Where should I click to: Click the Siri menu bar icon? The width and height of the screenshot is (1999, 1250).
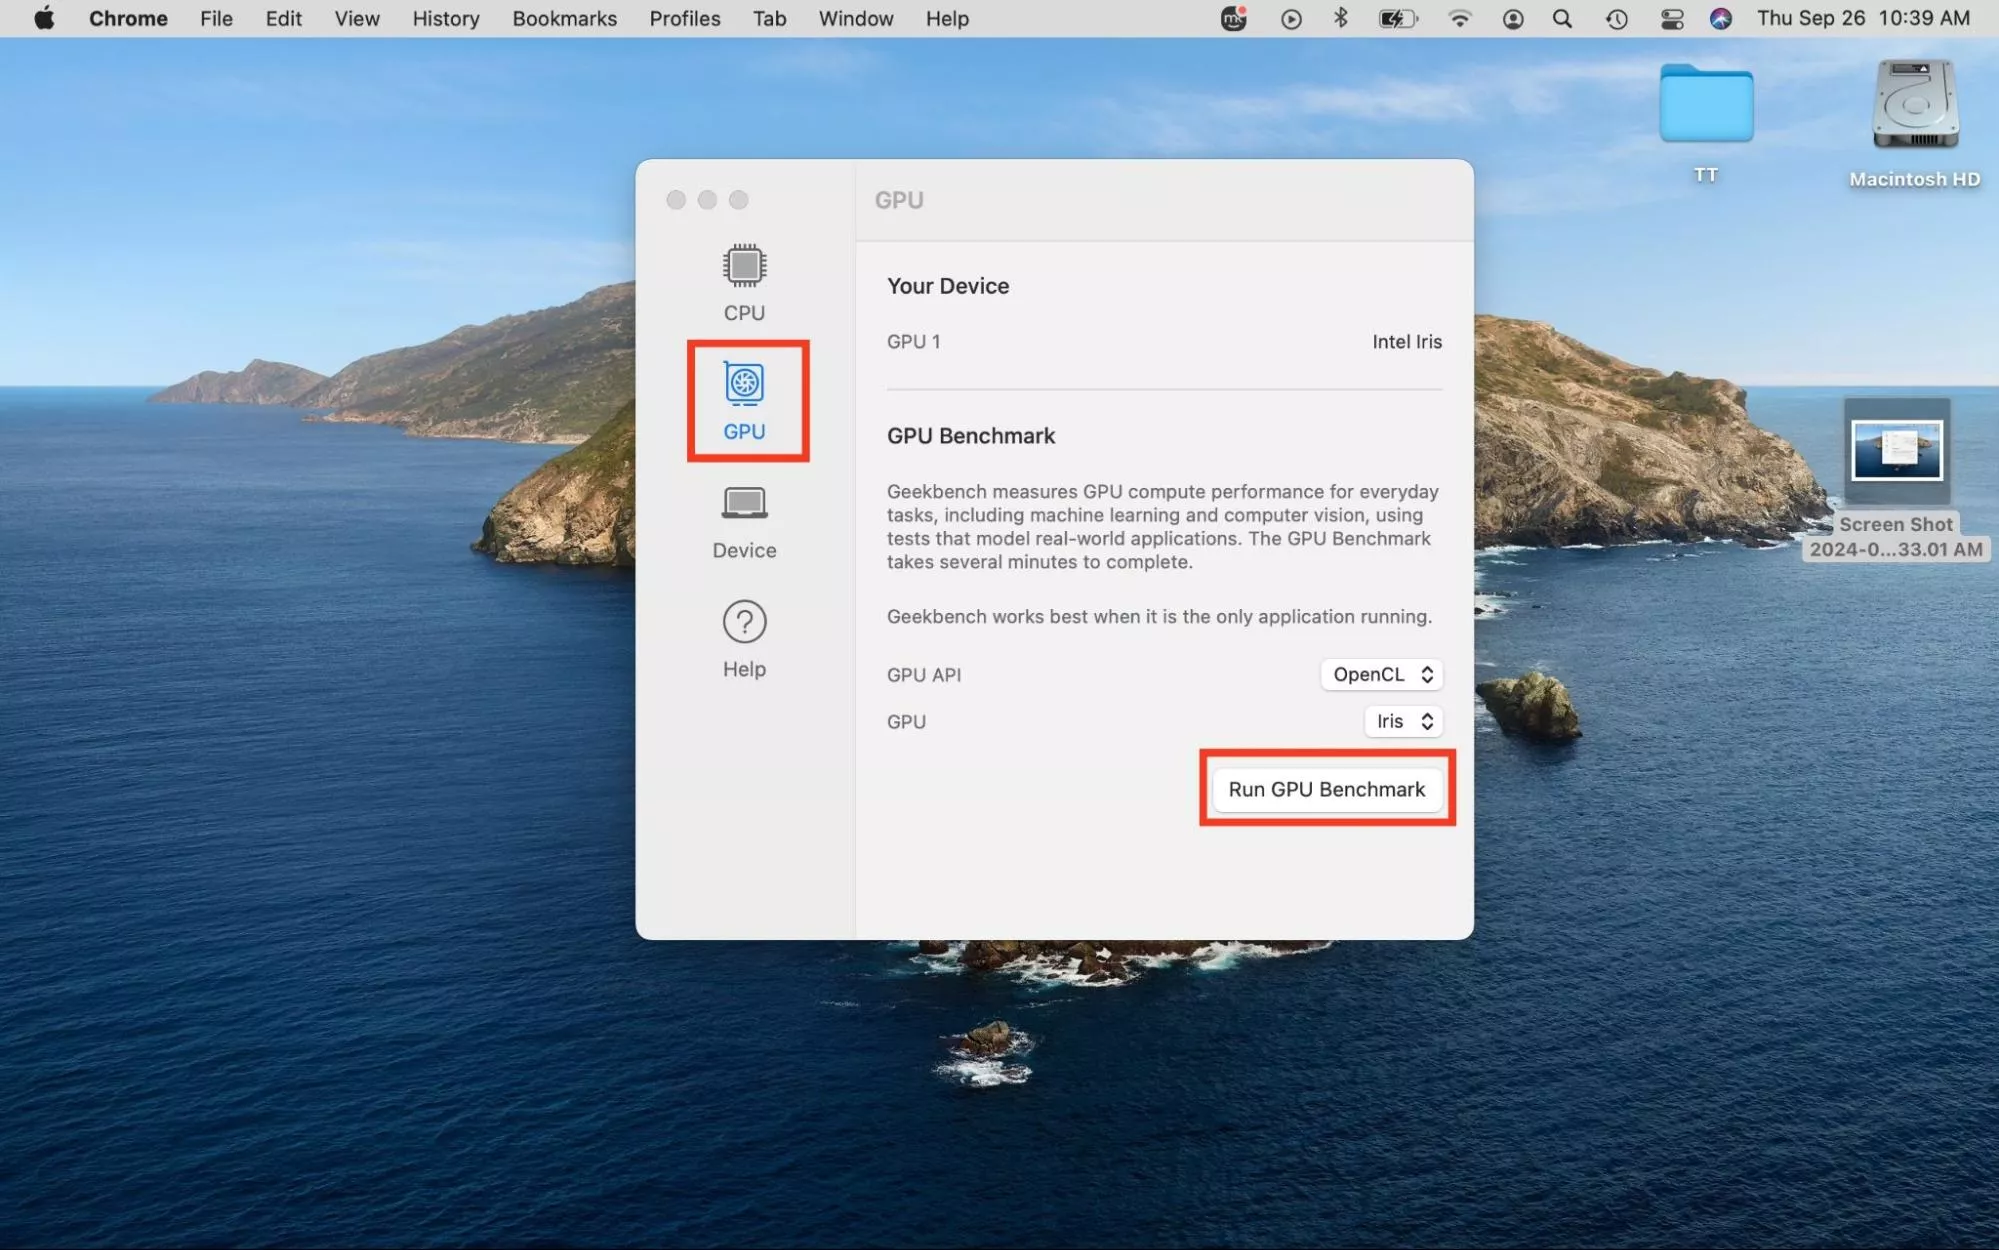[x=1720, y=19]
